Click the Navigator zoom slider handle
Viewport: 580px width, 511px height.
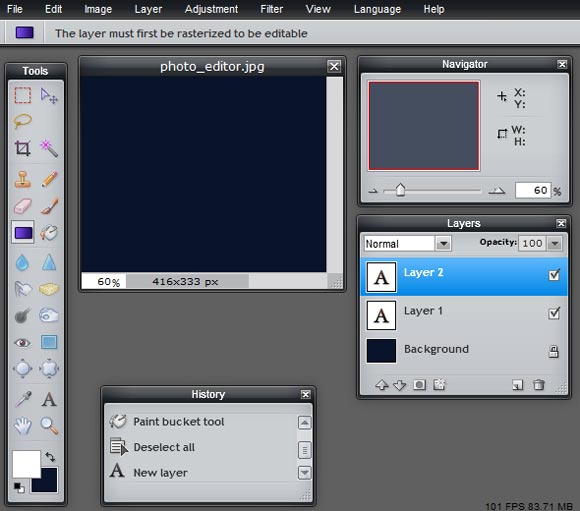(x=400, y=190)
